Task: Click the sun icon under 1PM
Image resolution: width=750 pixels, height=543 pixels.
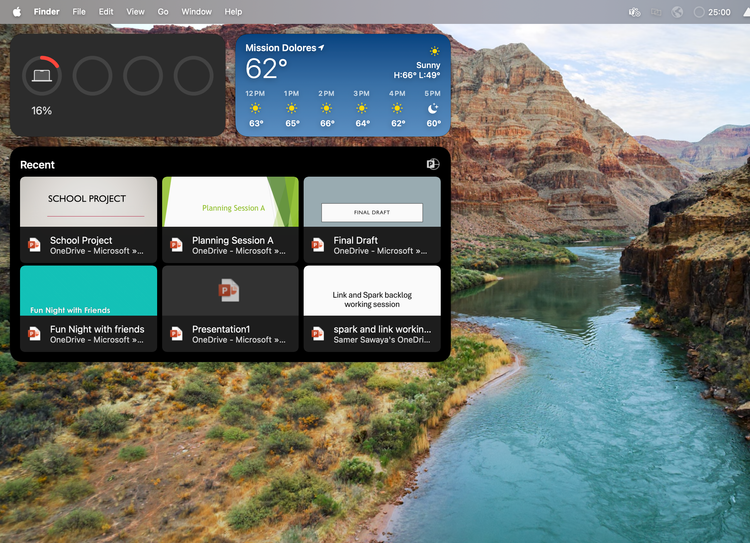Action: pos(291,108)
